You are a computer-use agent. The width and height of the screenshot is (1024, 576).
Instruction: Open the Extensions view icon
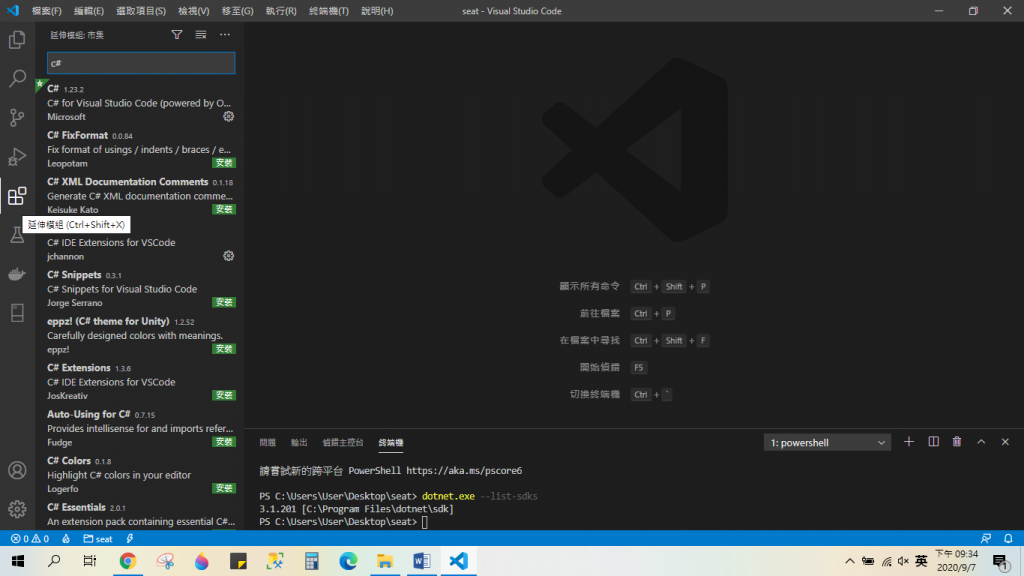(17, 196)
